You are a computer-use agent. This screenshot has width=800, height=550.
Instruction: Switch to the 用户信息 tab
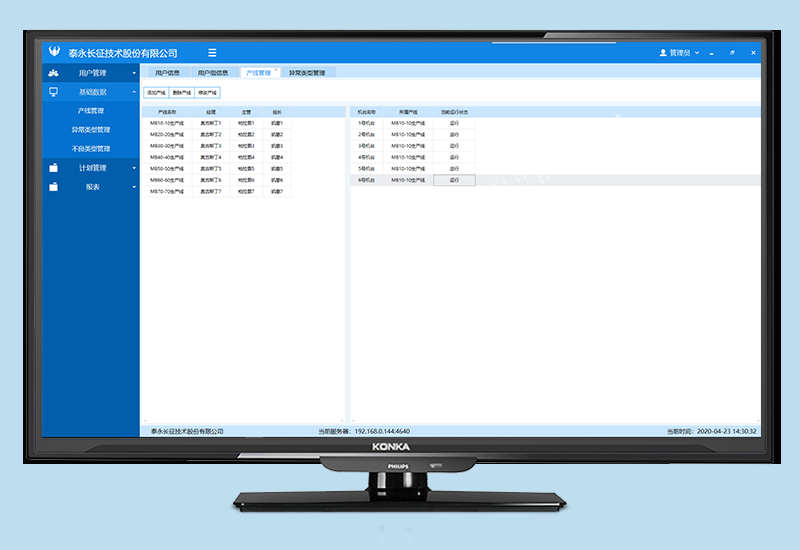[166, 73]
